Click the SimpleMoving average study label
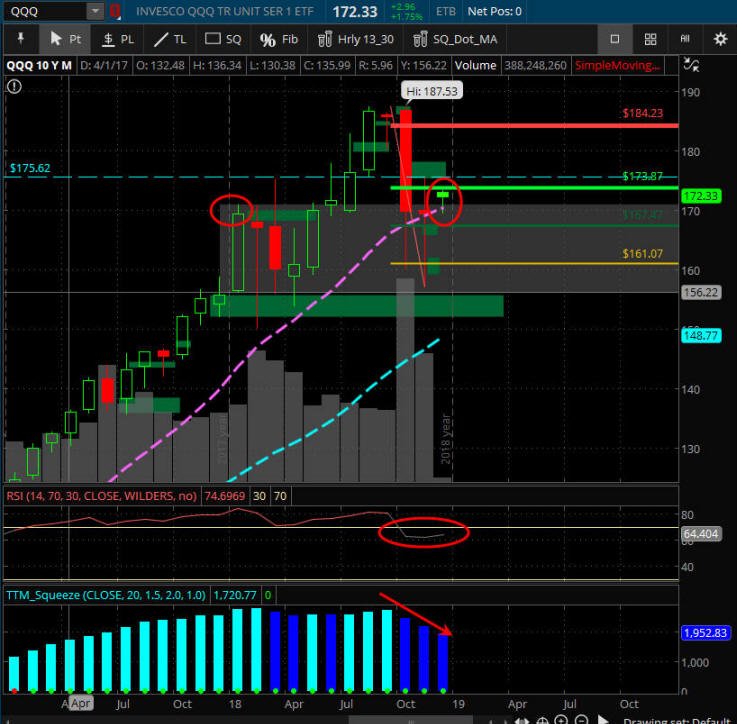 pyautogui.click(x=617, y=65)
